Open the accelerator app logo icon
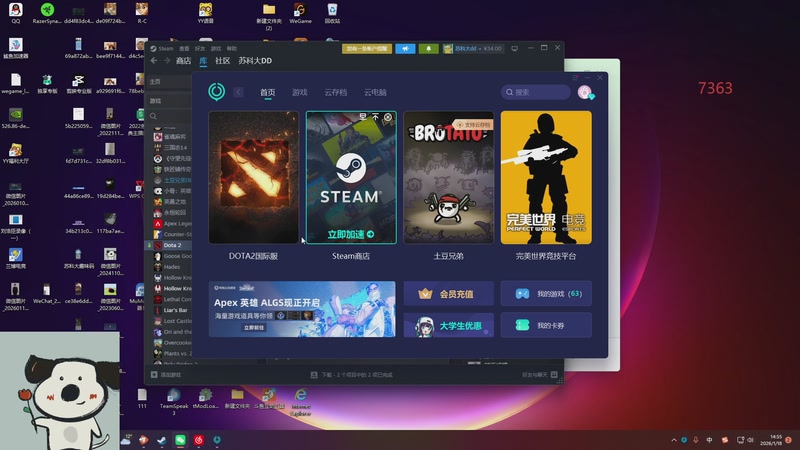Image resolution: width=800 pixels, height=450 pixels. click(x=216, y=92)
